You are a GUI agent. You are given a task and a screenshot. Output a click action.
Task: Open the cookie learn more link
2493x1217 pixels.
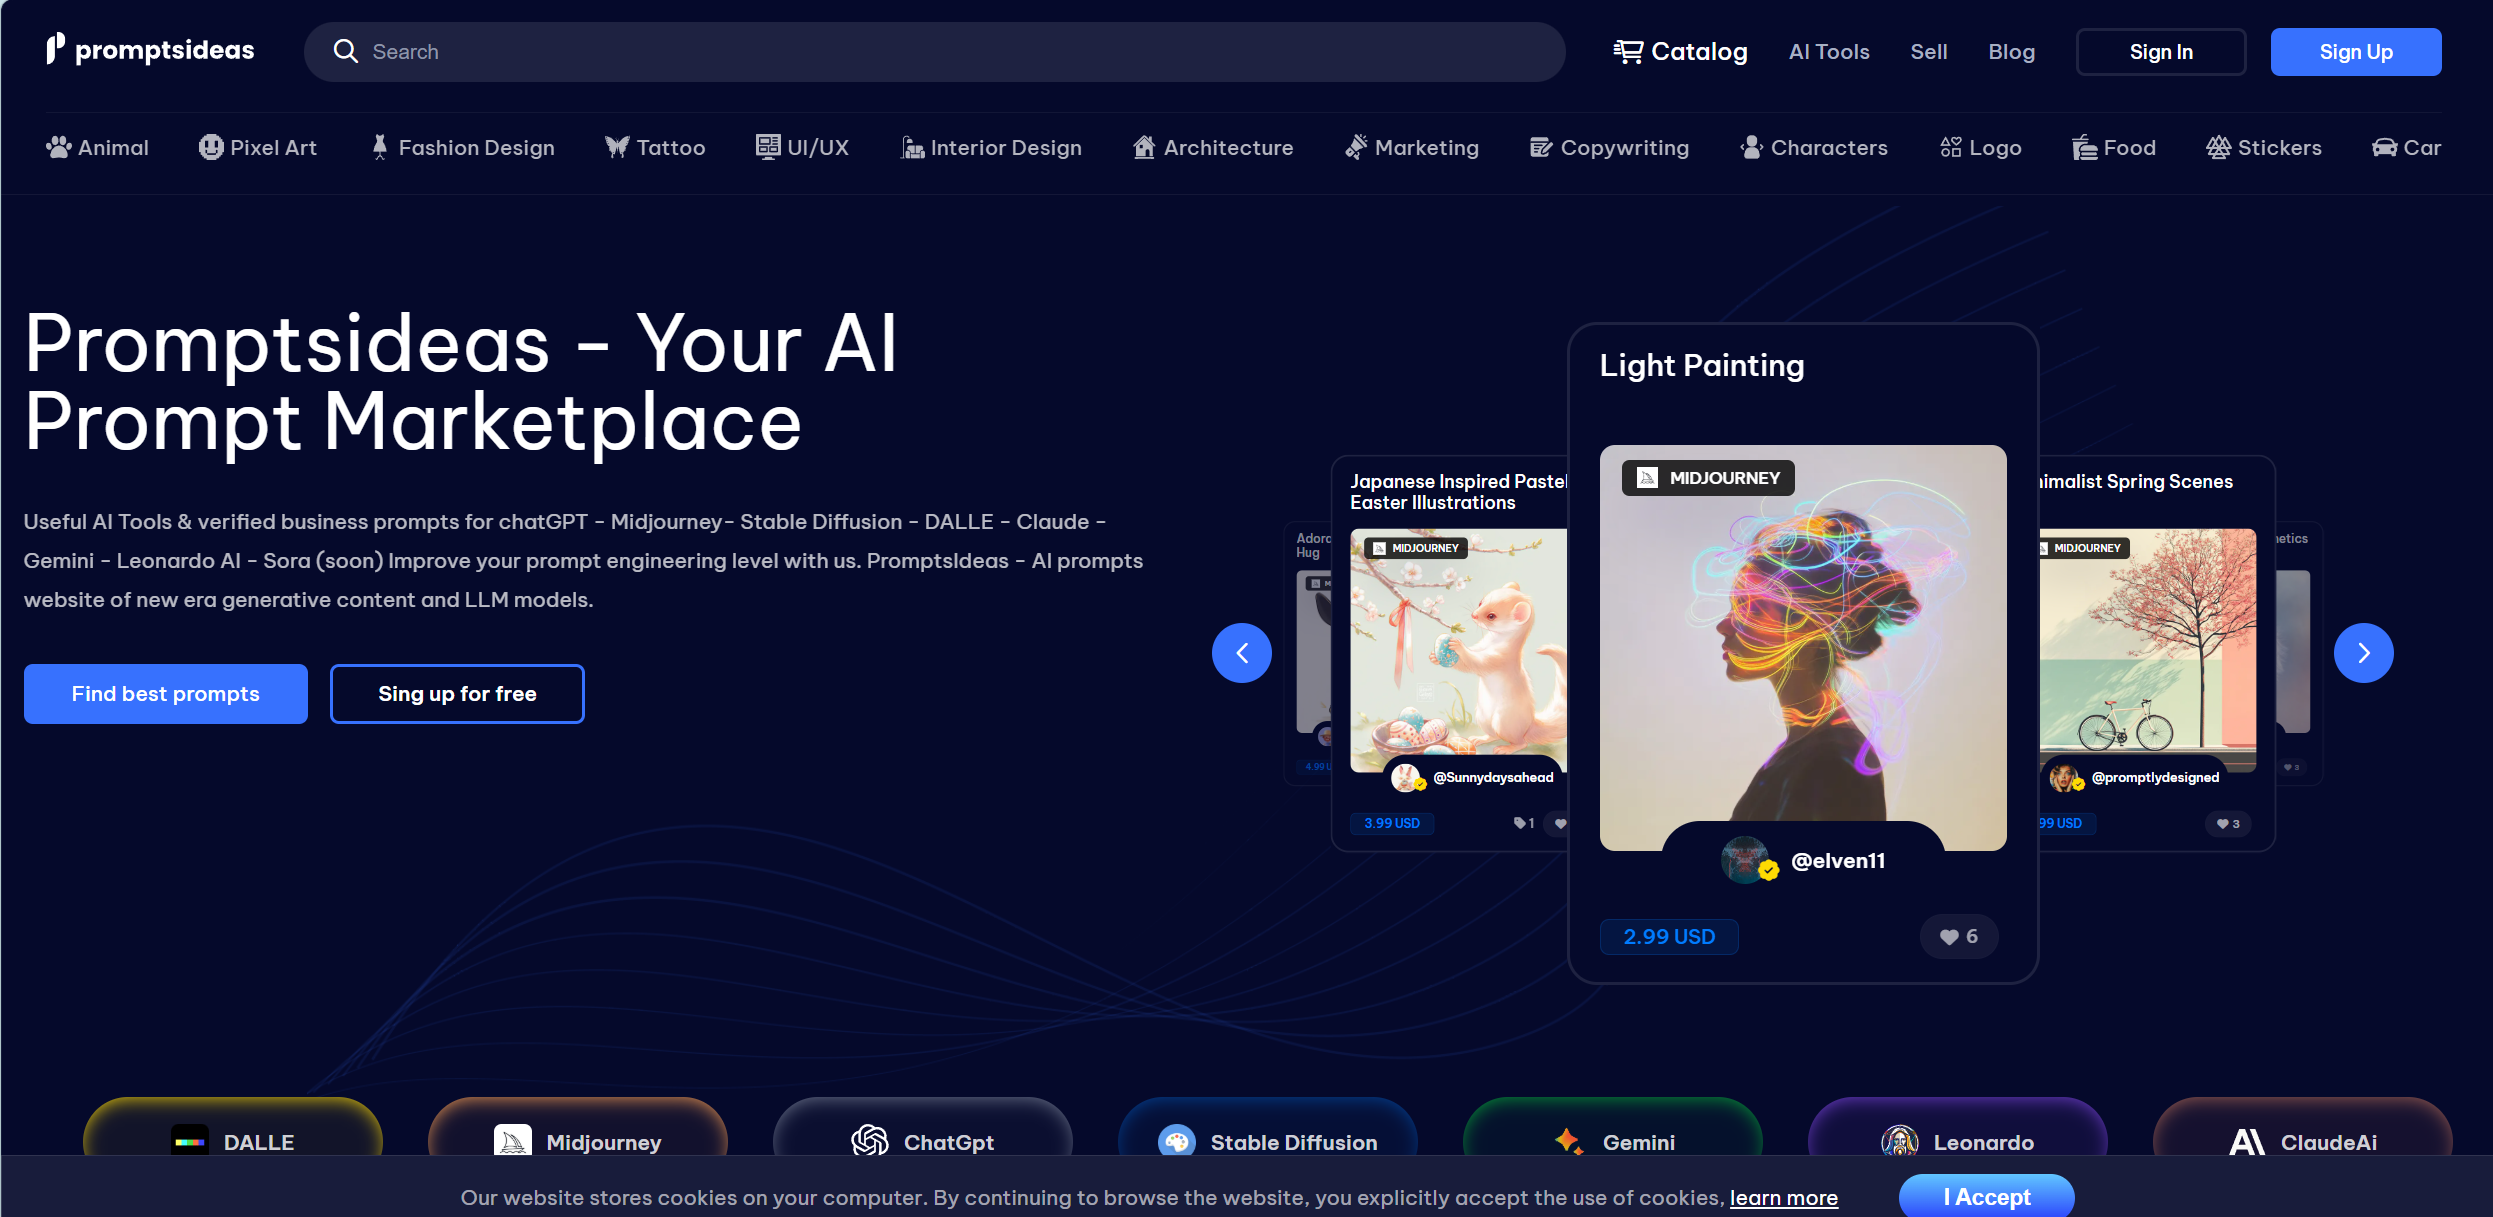pyautogui.click(x=1784, y=1198)
